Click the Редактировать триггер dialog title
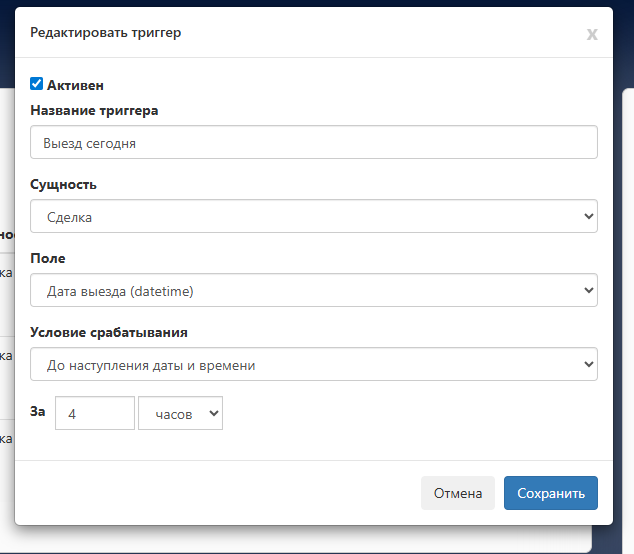Image resolution: width=634 pixels, height=554 pixels. coord(106,33)
